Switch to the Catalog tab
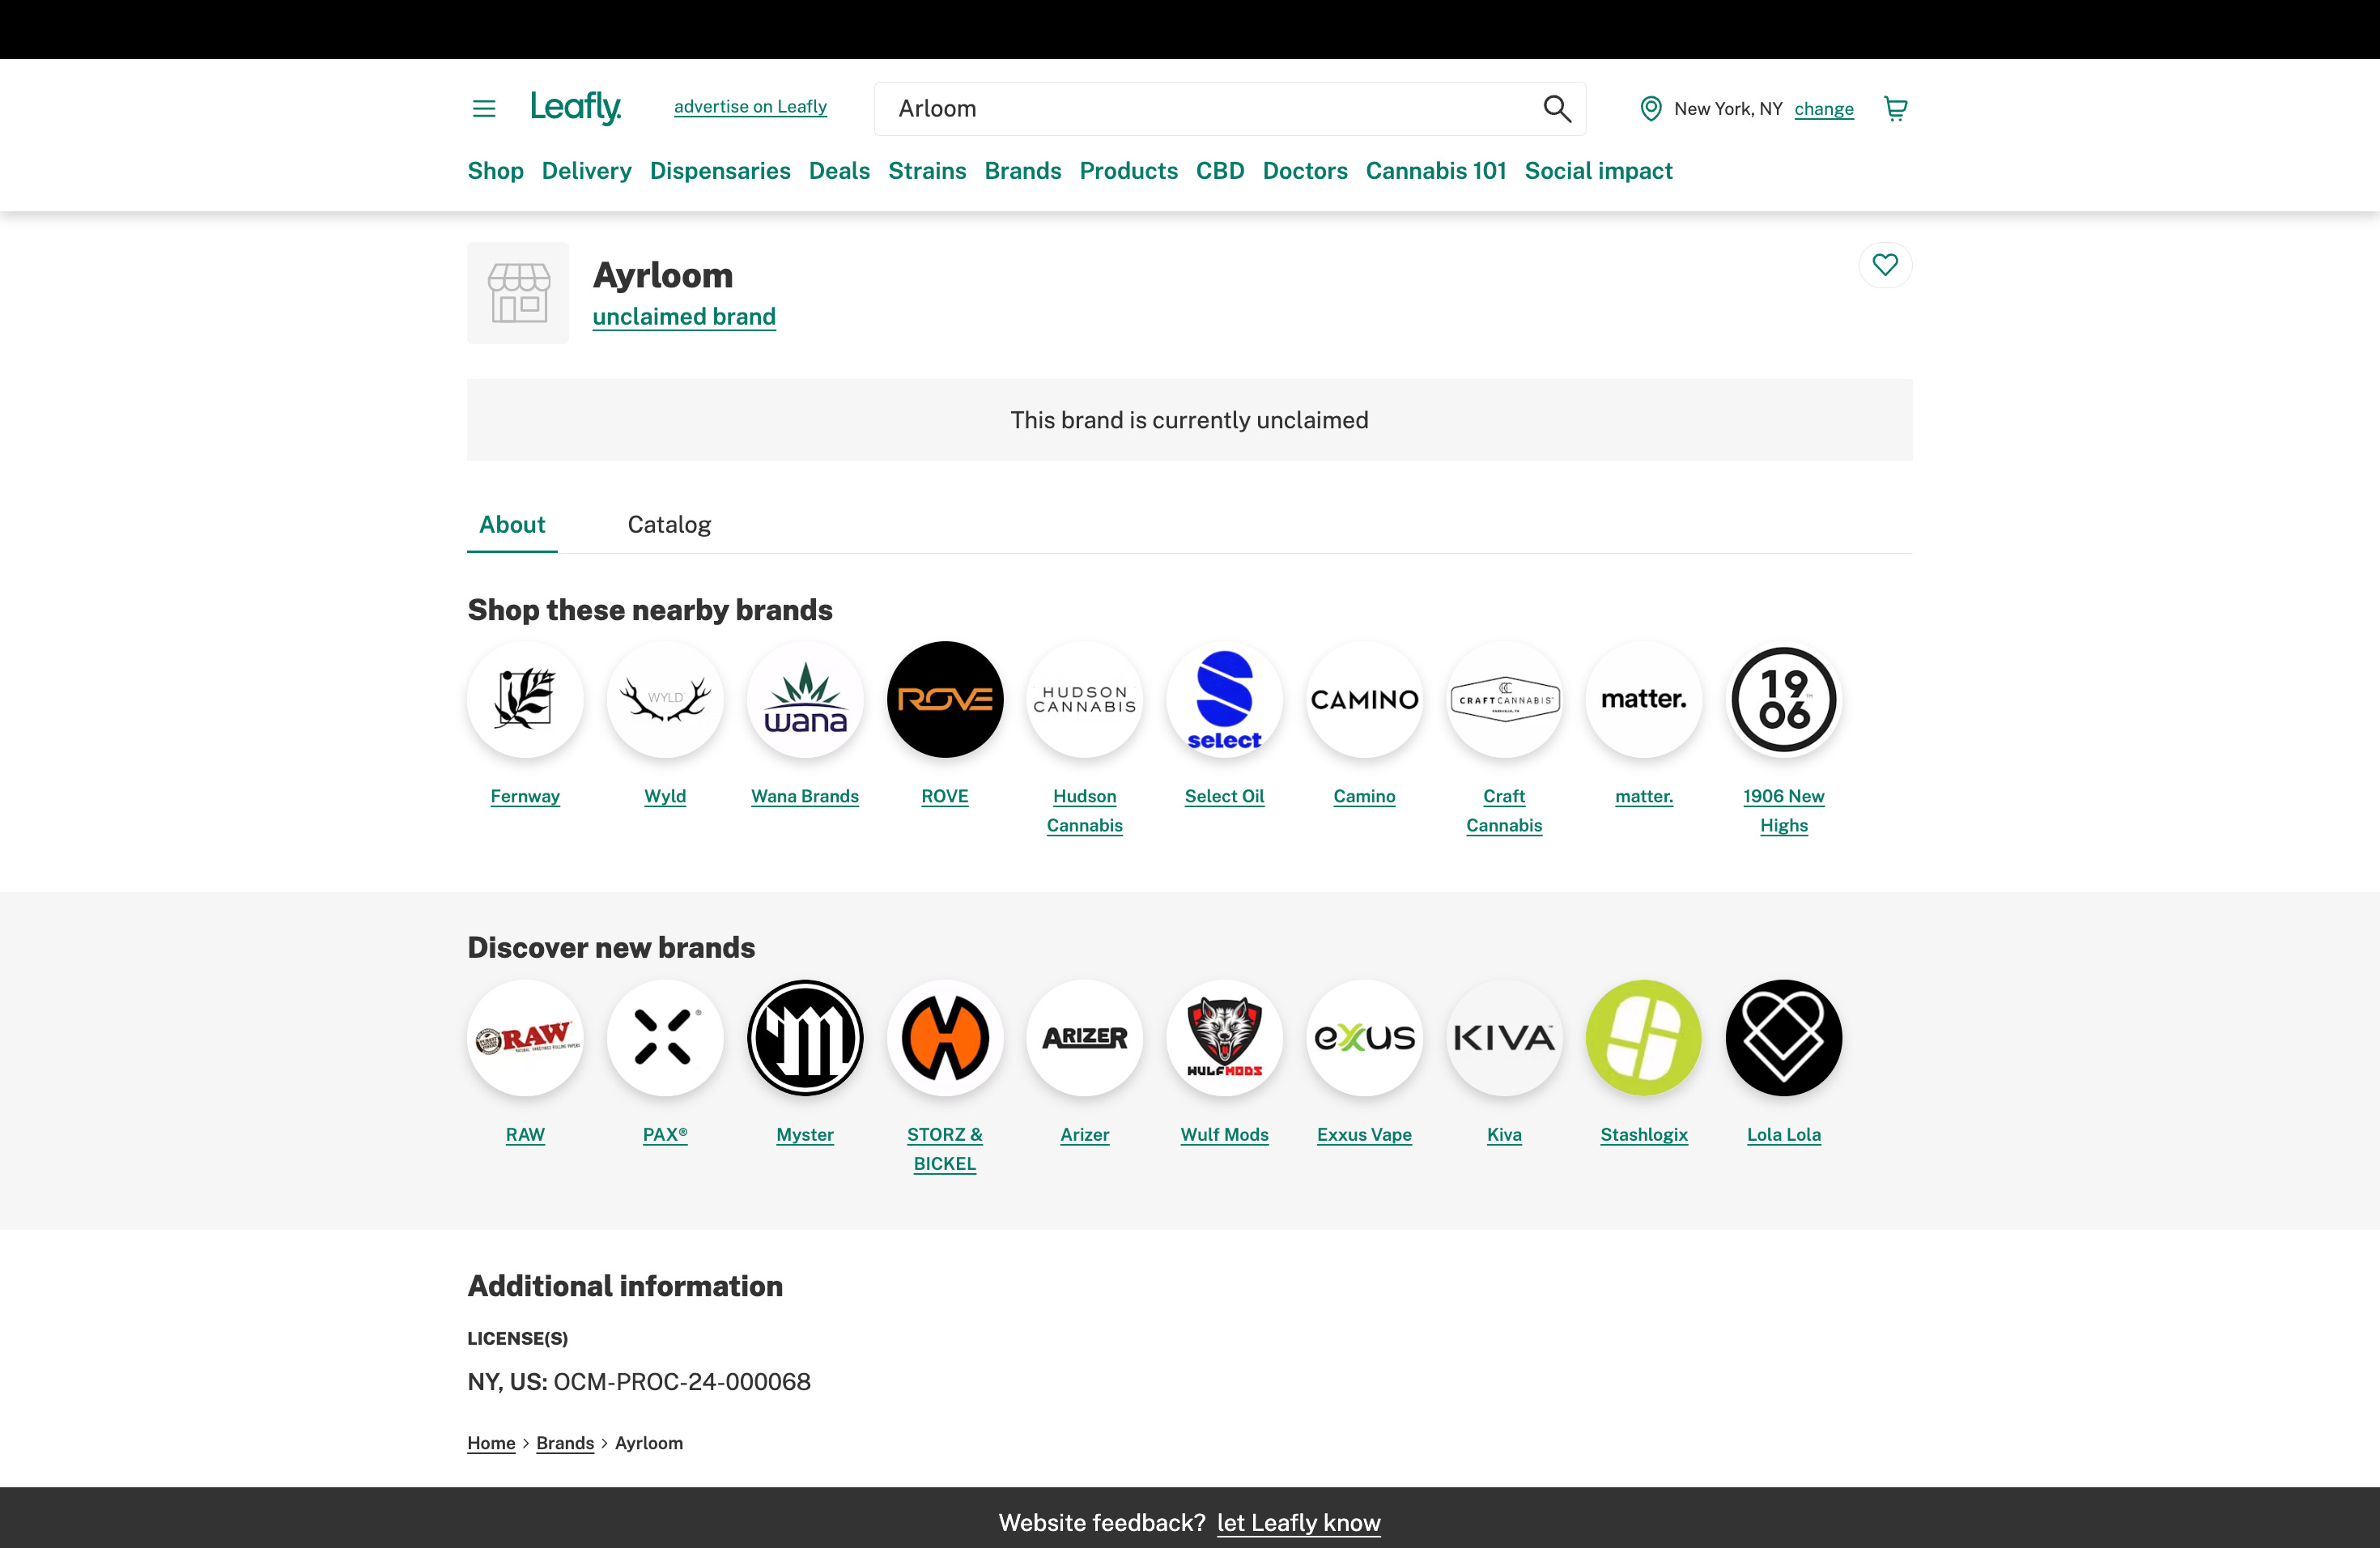The image size is (2380, 1548). [x=669, y=524]
